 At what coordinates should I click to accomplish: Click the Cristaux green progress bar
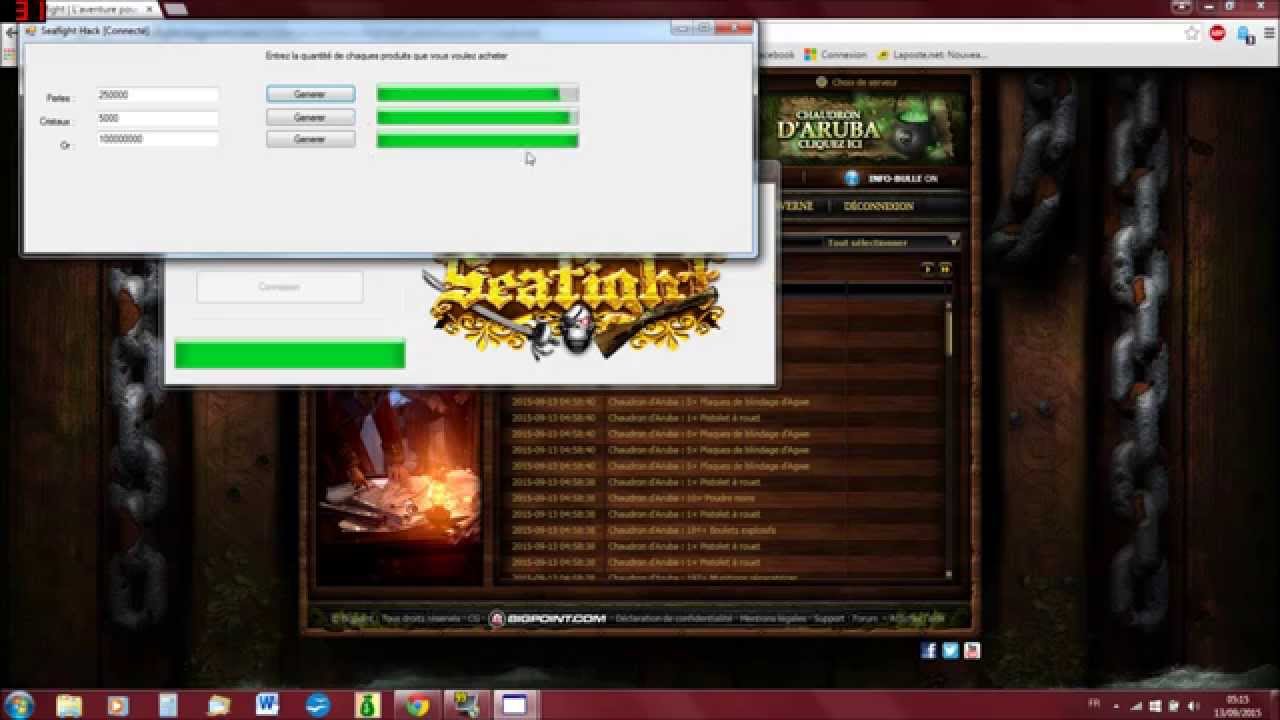tap(477, 117)
